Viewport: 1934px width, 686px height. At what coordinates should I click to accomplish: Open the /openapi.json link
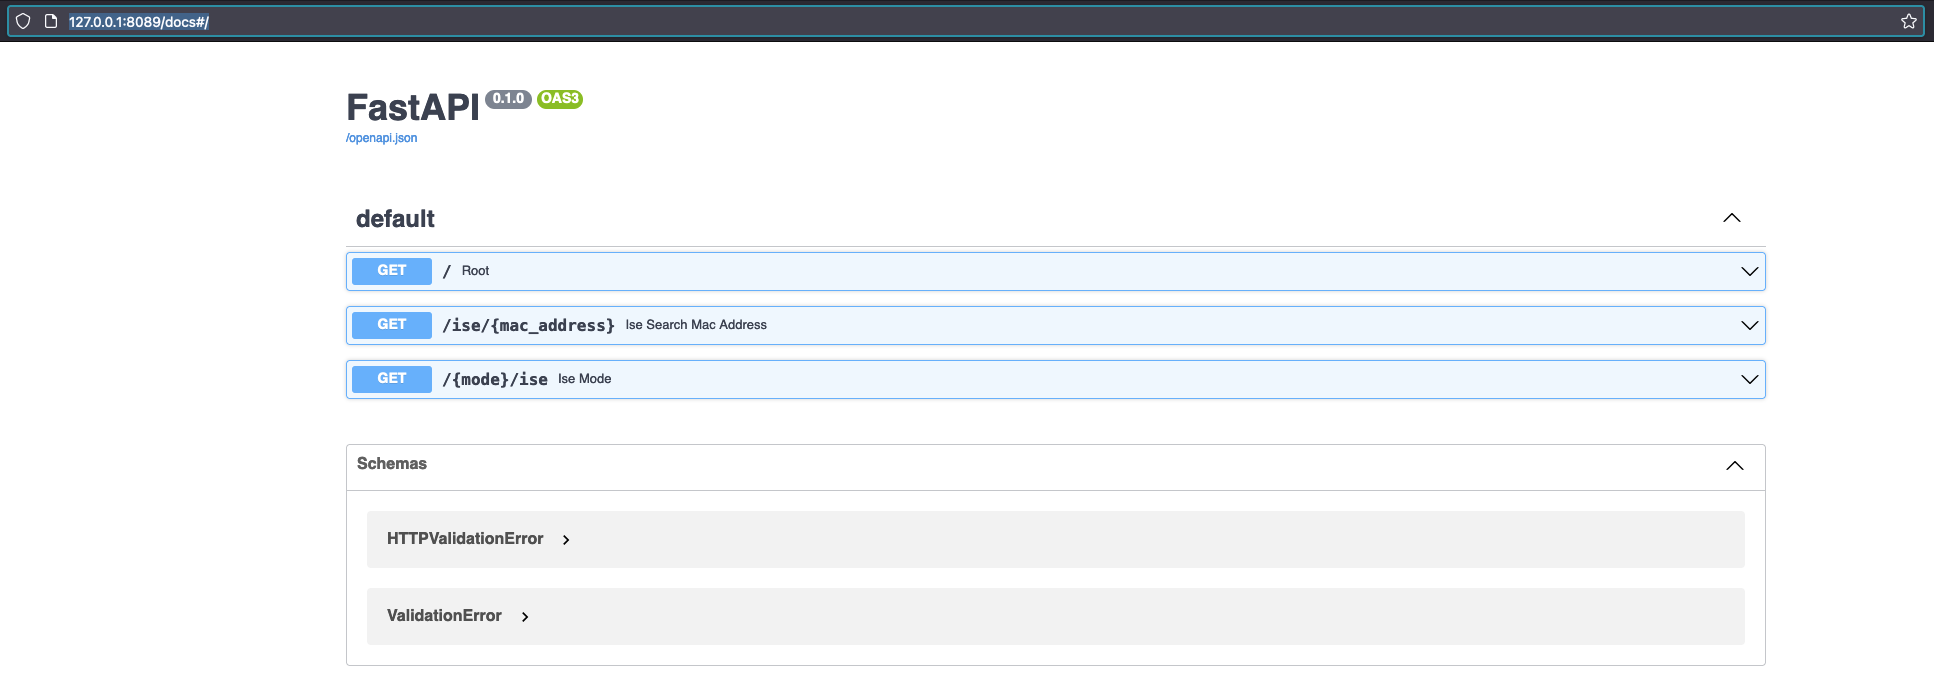click(x=381, y=138)
